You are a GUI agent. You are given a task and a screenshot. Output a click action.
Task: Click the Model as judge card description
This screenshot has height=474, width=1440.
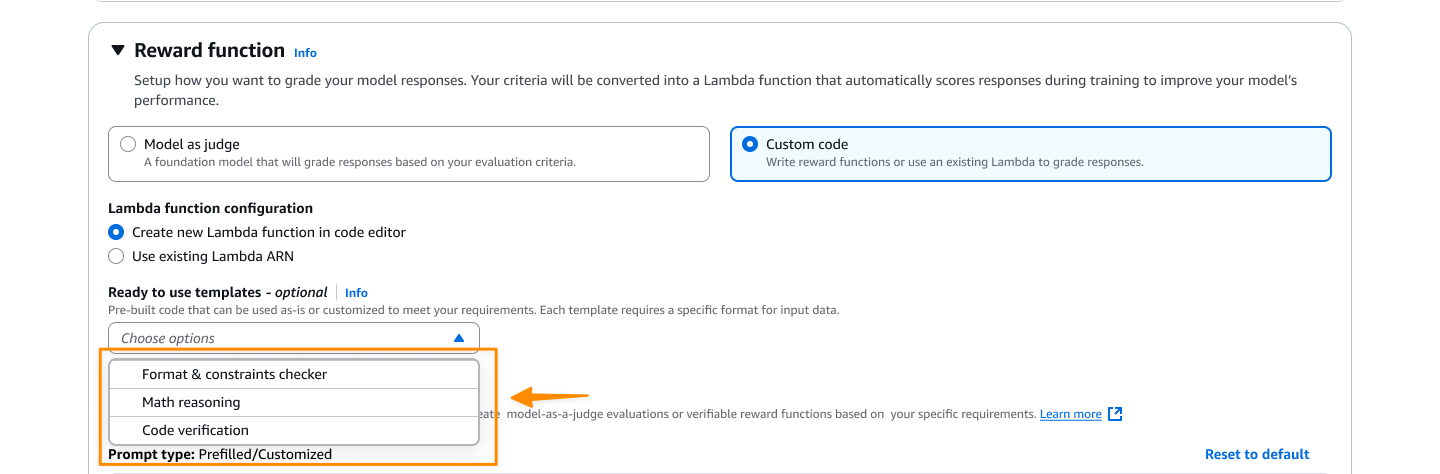[x=360, y=162]
